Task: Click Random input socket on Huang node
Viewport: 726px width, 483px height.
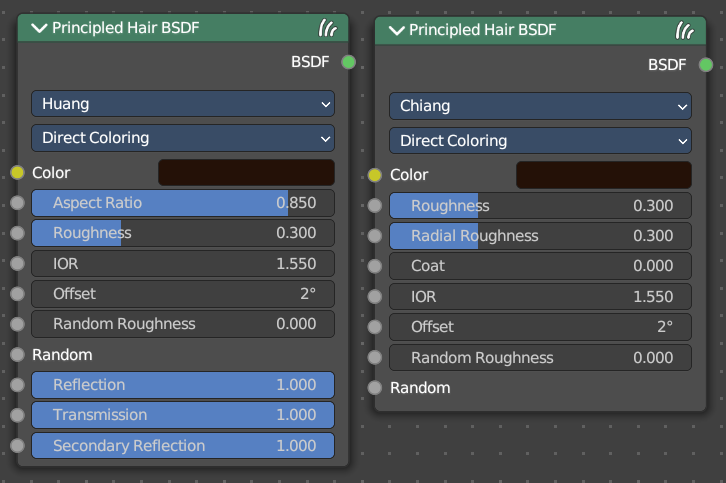Action: (18, 355)
